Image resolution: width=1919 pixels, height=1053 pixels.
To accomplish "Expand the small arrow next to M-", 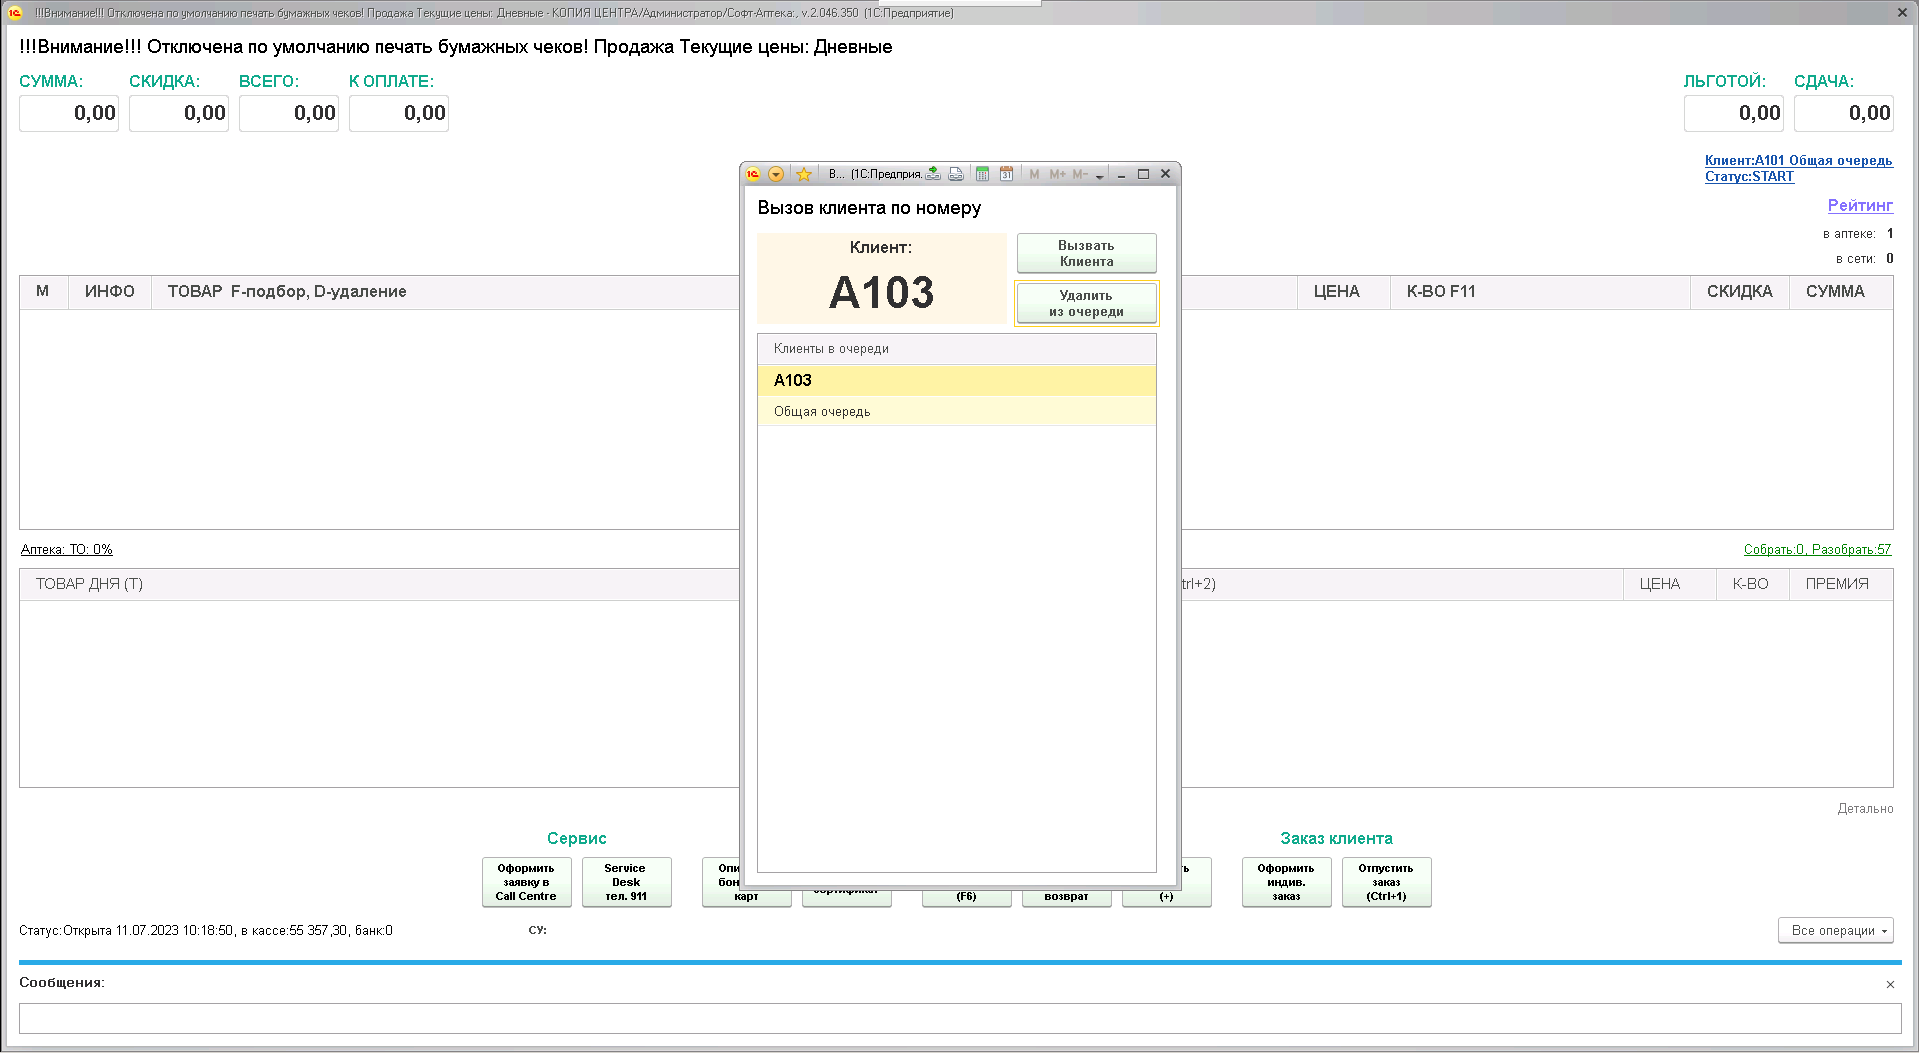I will tap(1099, 175).
